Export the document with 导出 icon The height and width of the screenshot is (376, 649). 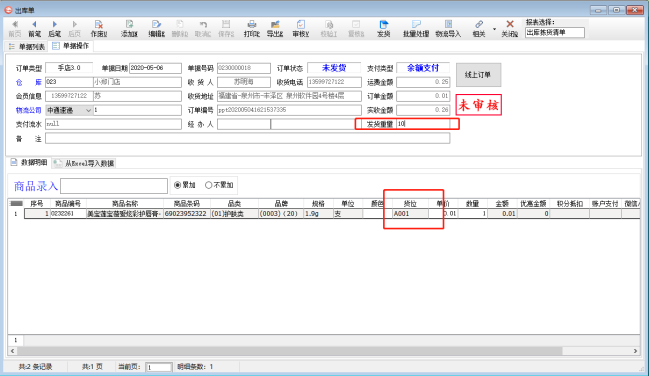pos(275,29)
